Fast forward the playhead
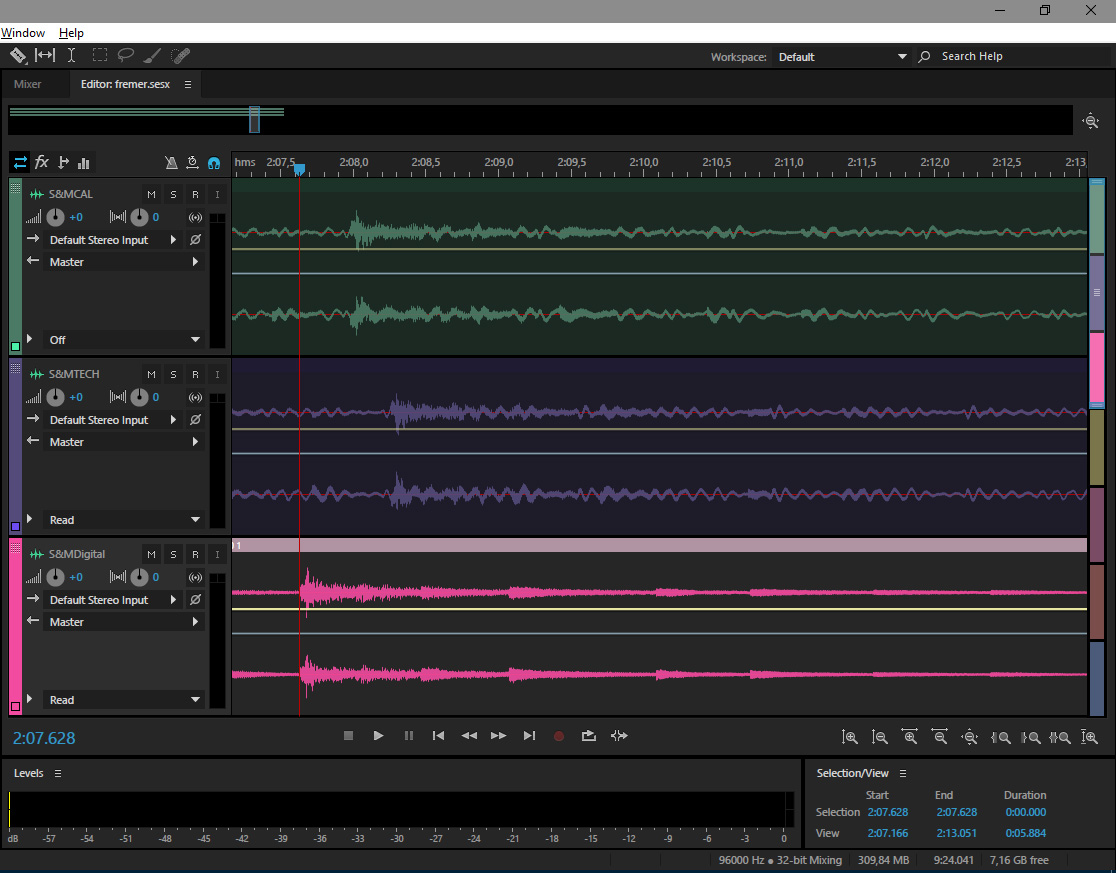The image size is (1116, 873). [x=499, y=736]
